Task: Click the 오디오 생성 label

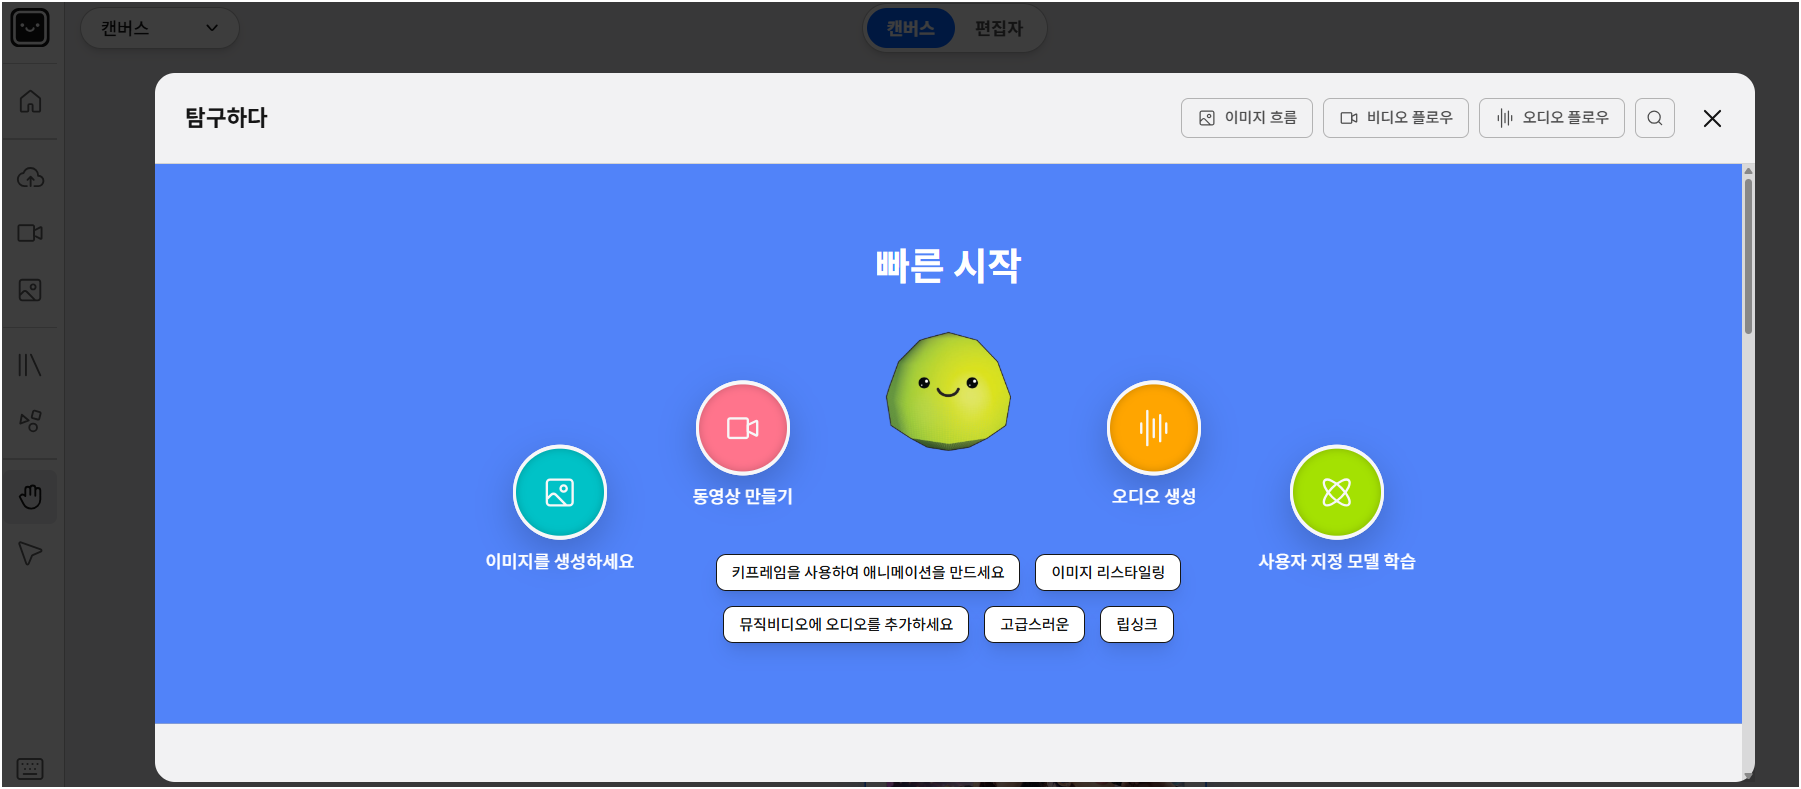Action: point(1154,497)
